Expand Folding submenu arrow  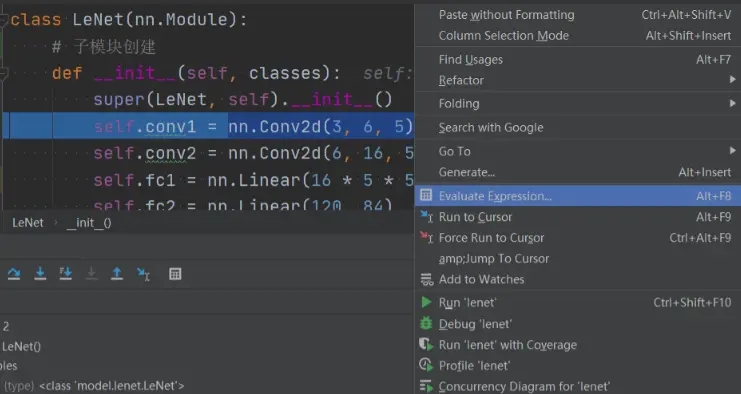[x=732, y=103]
